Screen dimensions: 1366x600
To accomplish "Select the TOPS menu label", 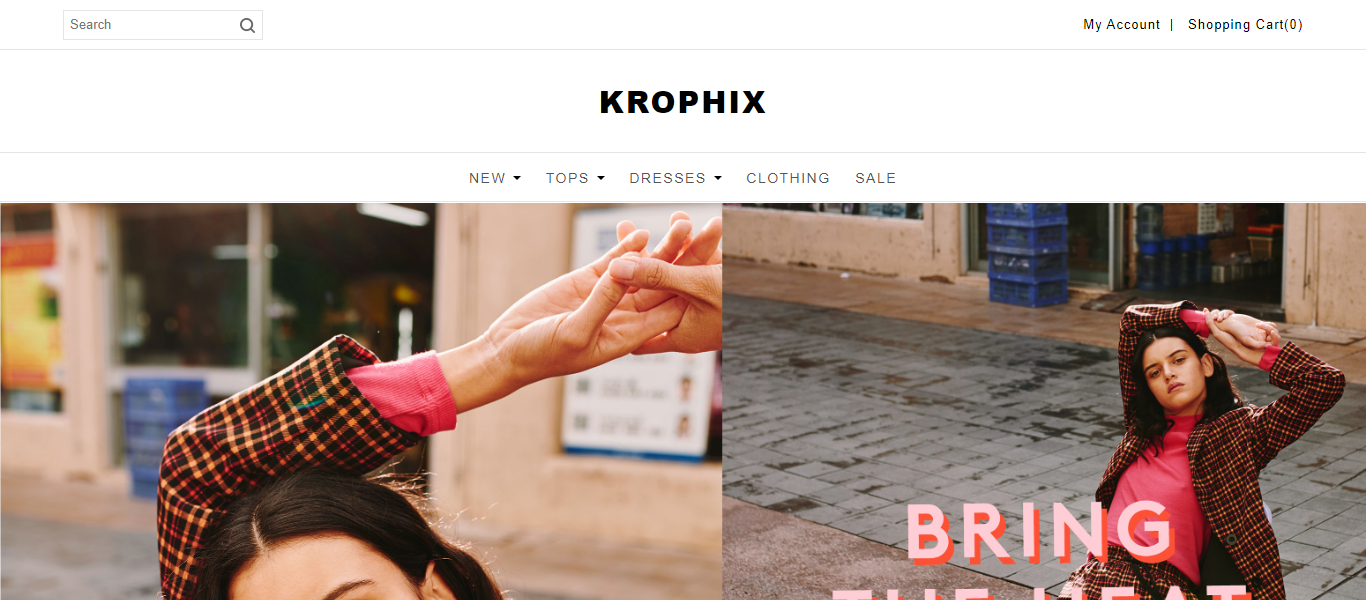I will click(567, 178).
